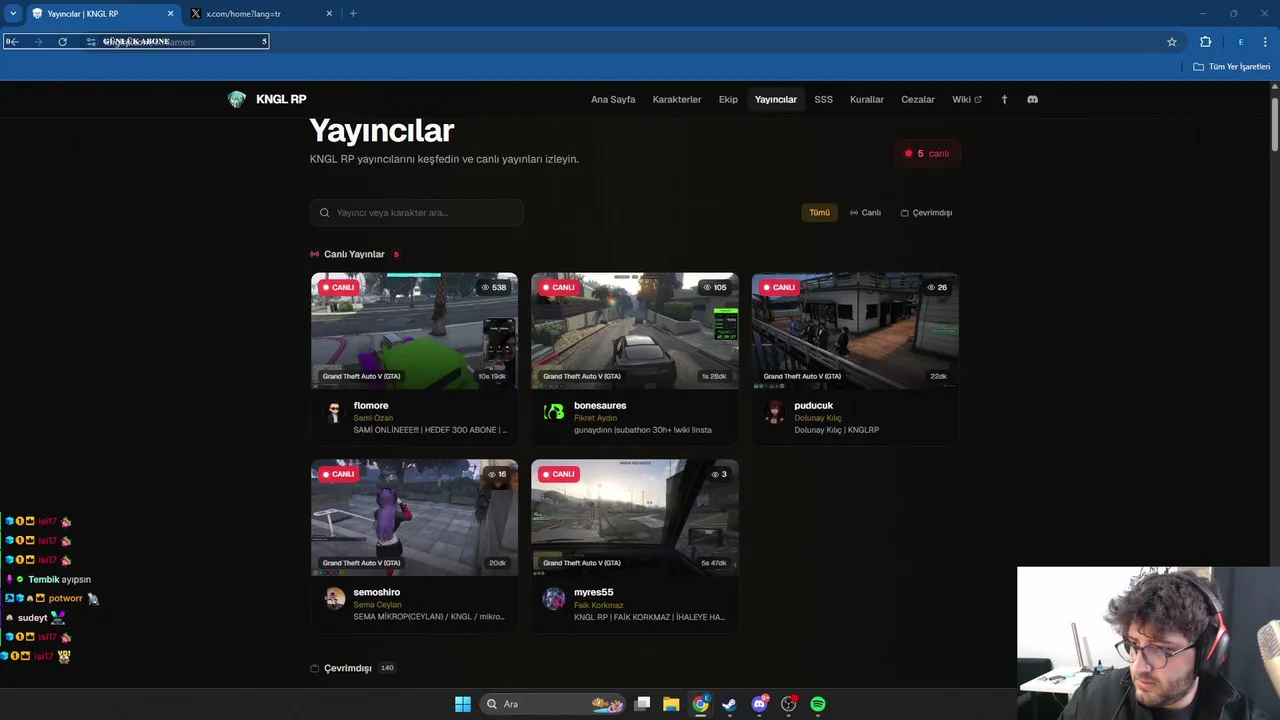Open myres55's live stream thumbnail
This screenshot has width=1280, height=720.
[635, 517]
